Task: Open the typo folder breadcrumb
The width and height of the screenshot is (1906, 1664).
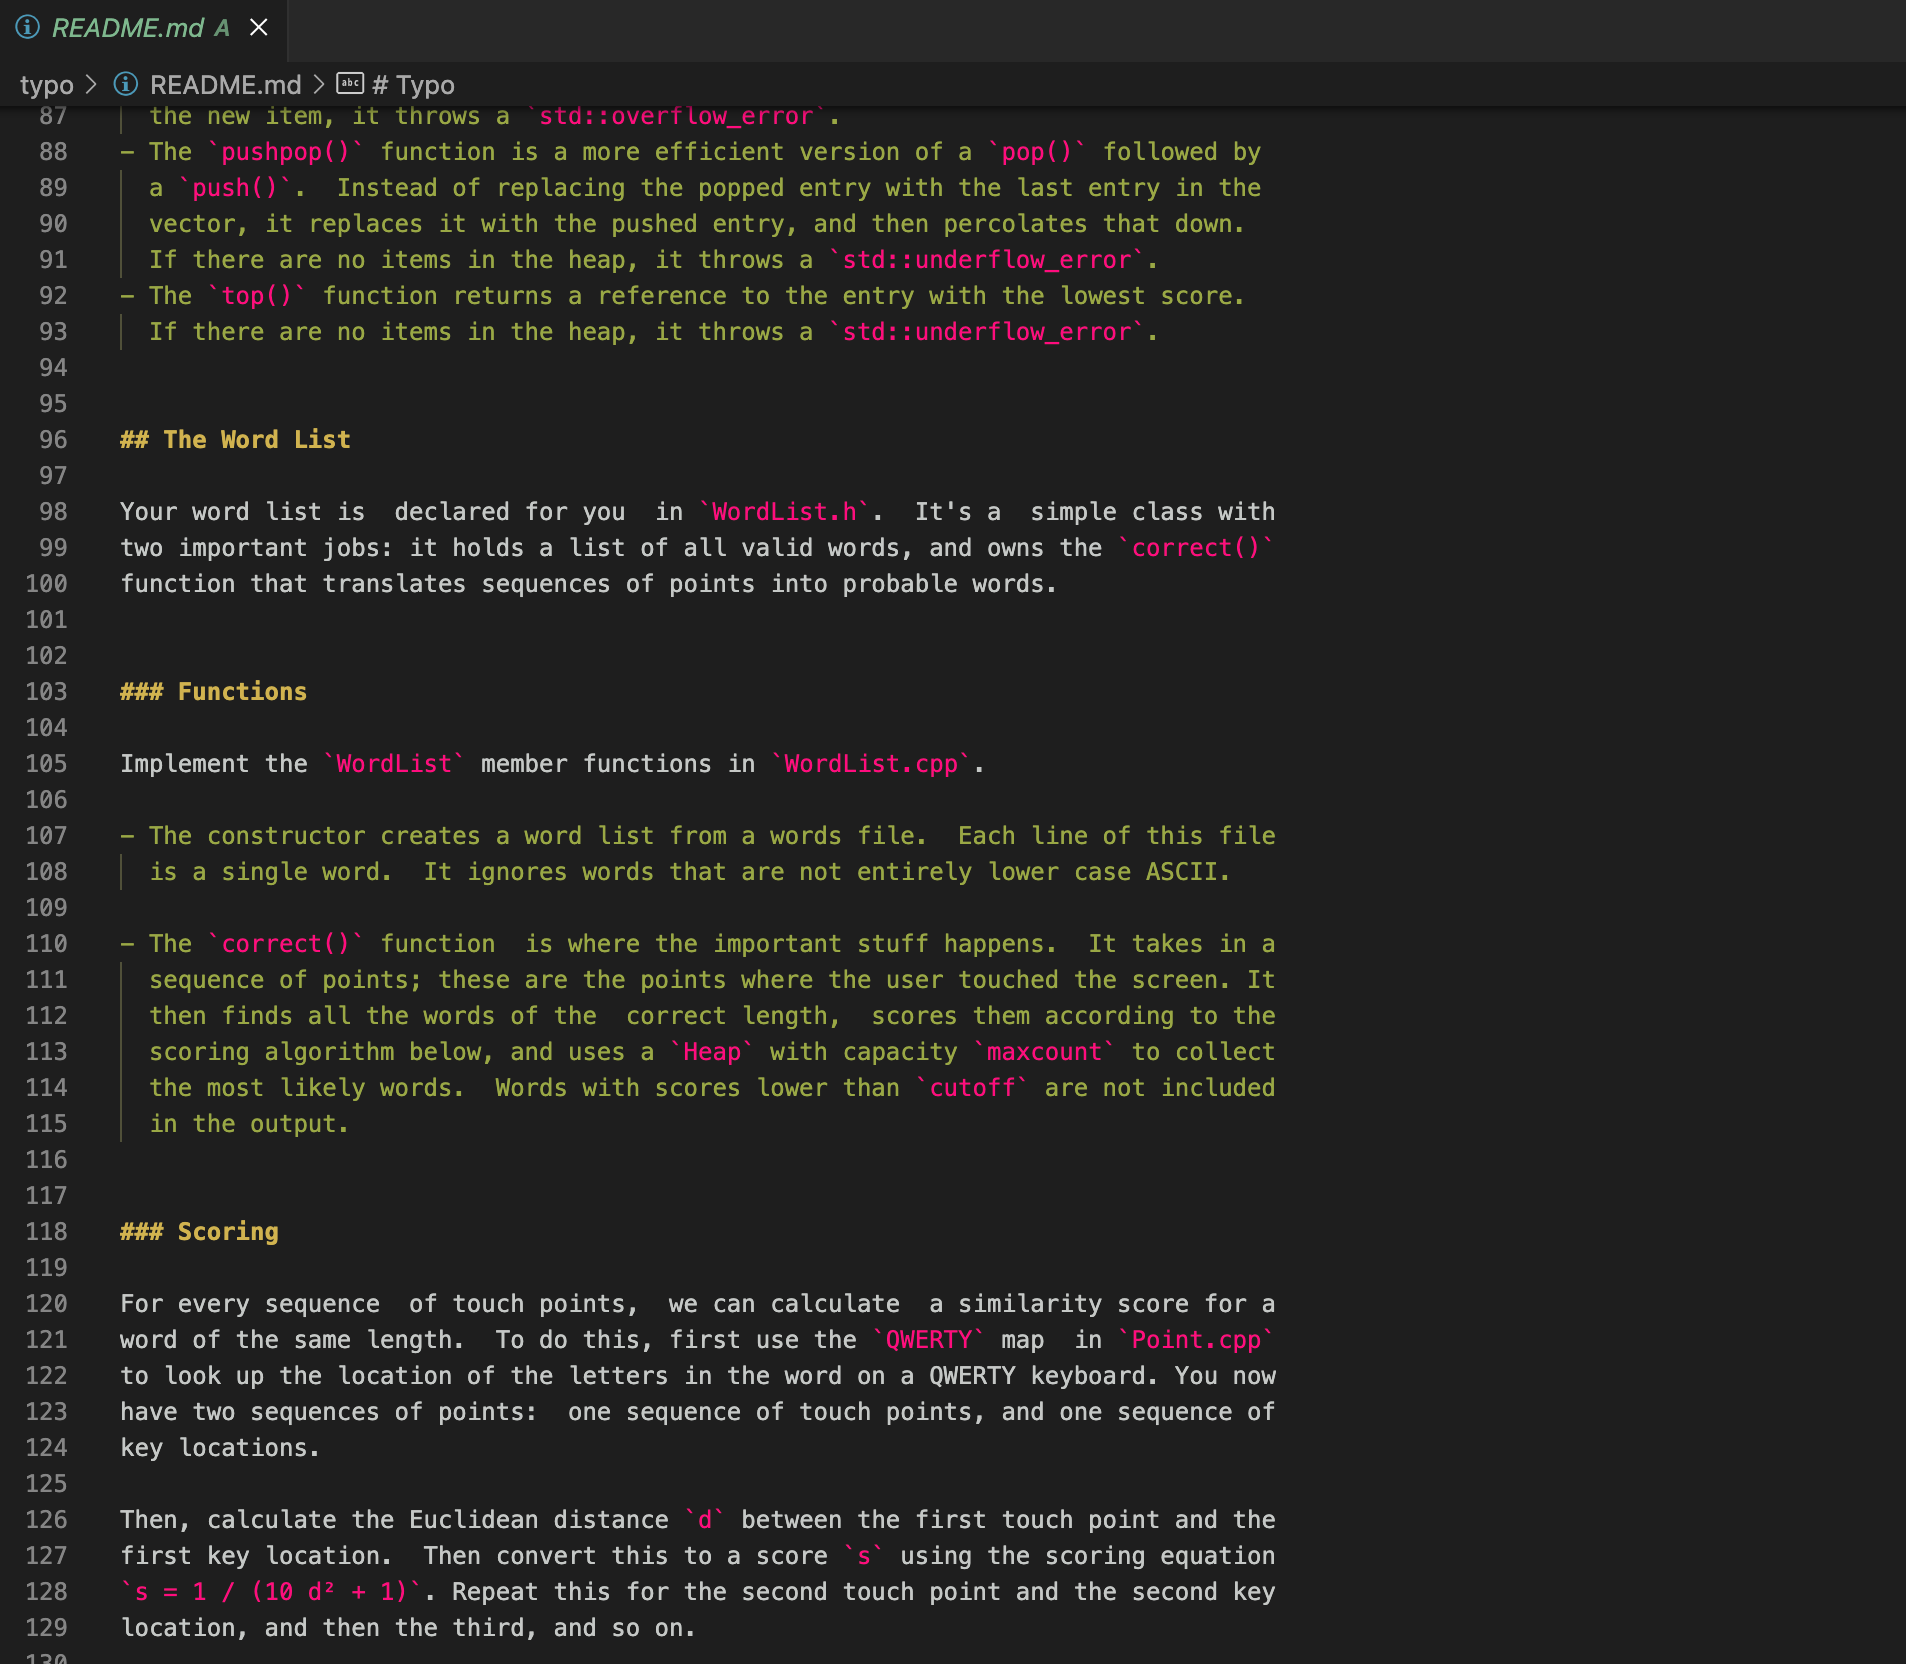Action: pyautogui.click(x=46, y=85)
